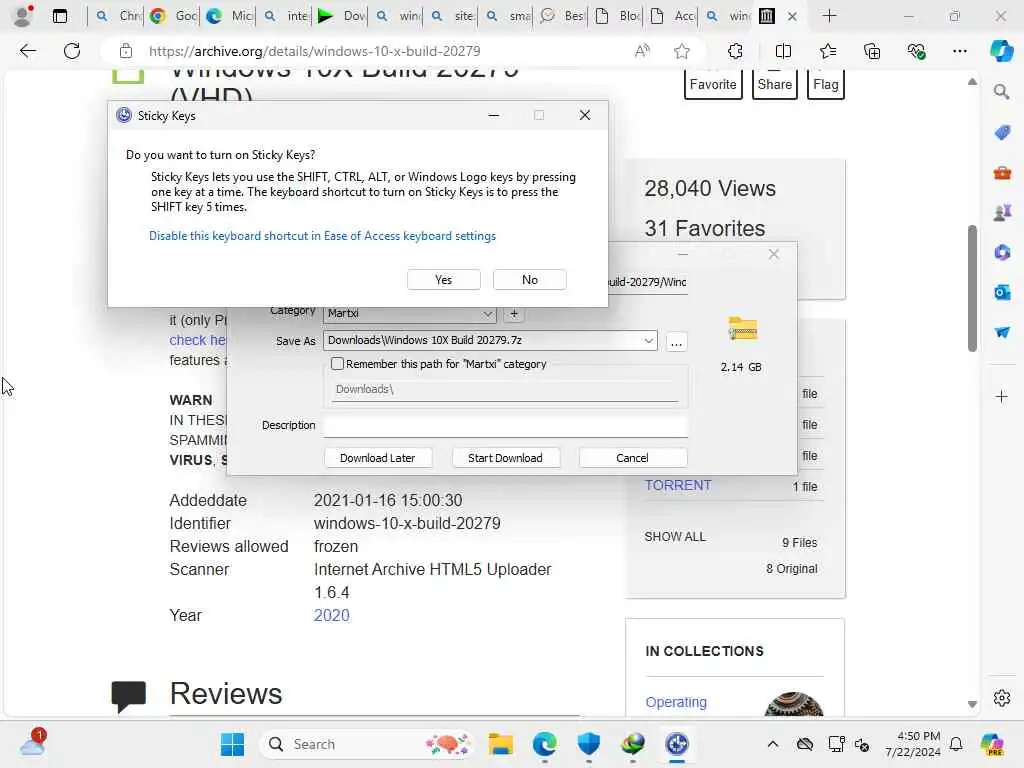Switch to the Blo browser tab

617,16
